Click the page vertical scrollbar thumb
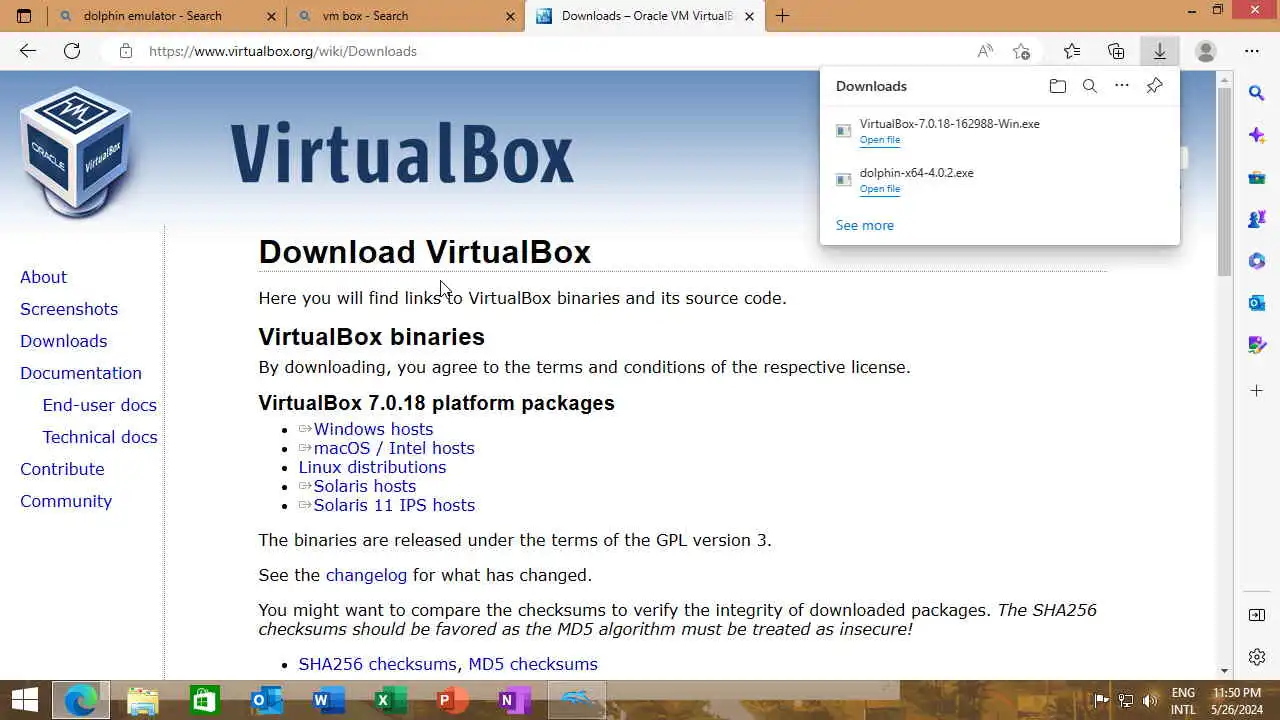Image resolution: width=1280 pixels, height=720 pixels. [1224, 182]
